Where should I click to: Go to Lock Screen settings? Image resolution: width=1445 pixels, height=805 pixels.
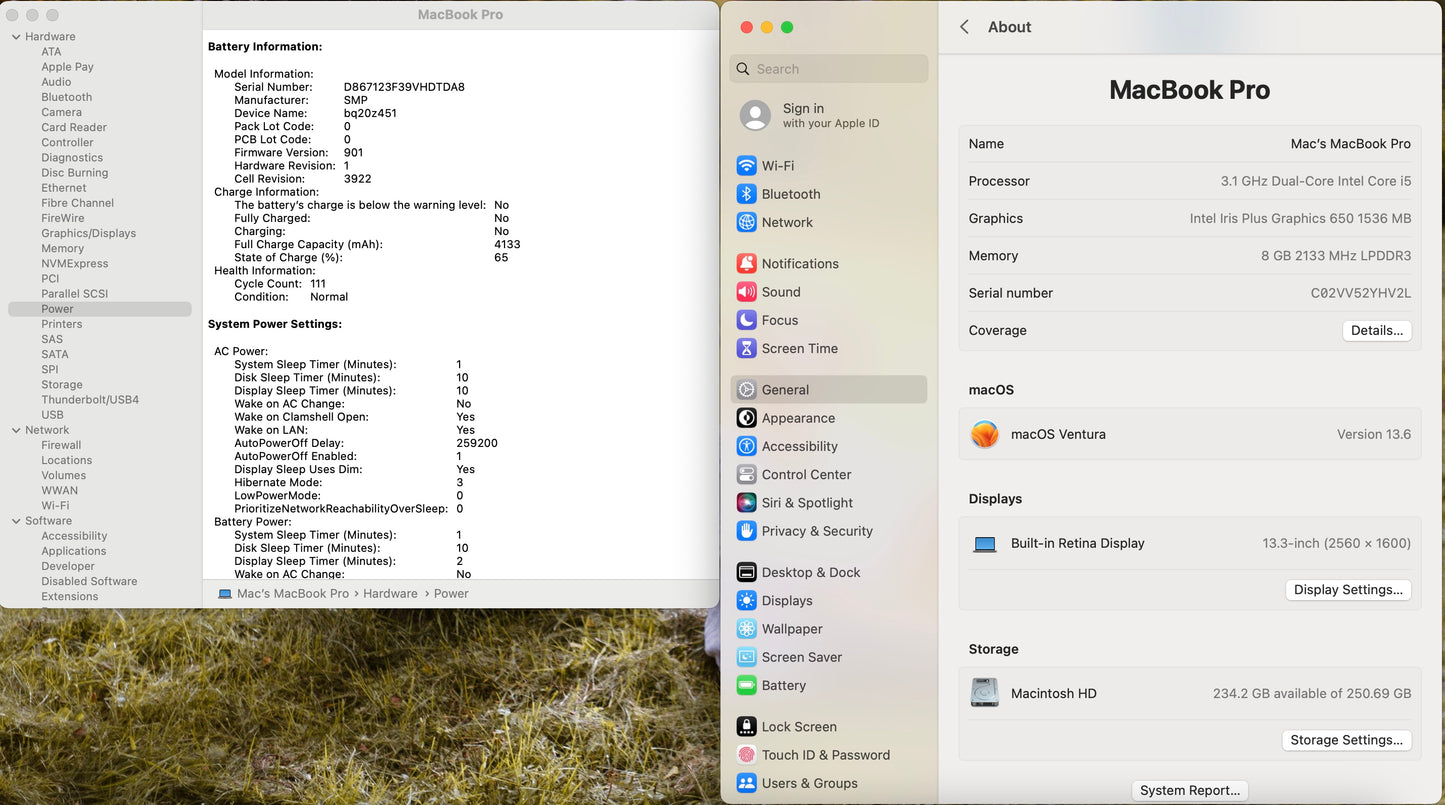point(798,727)
